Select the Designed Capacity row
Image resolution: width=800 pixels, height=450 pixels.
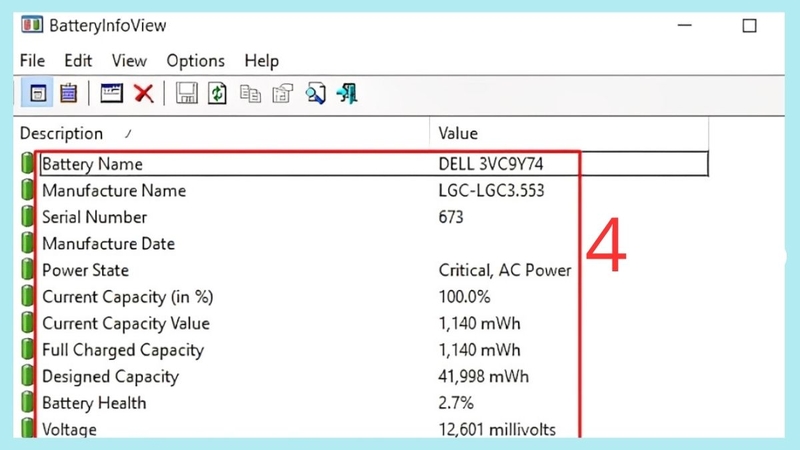pos(364,376)
